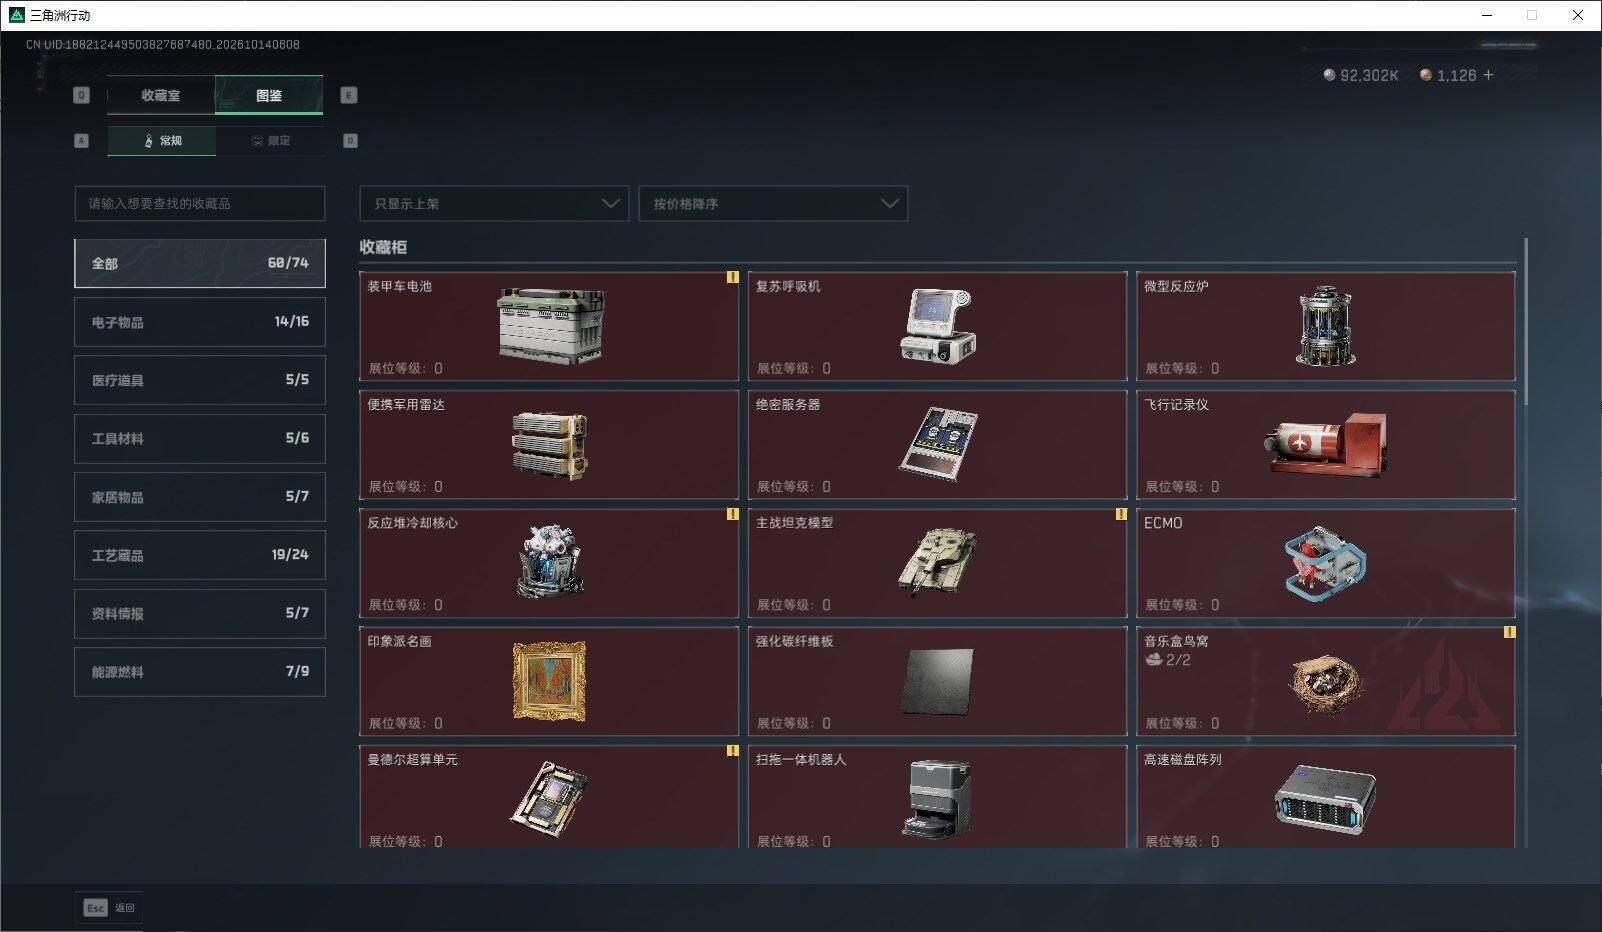The image size is (1602, 932).
Task: Click the 音乐盒鸟窝 nest icon
Action: (x=1325, y=684)
